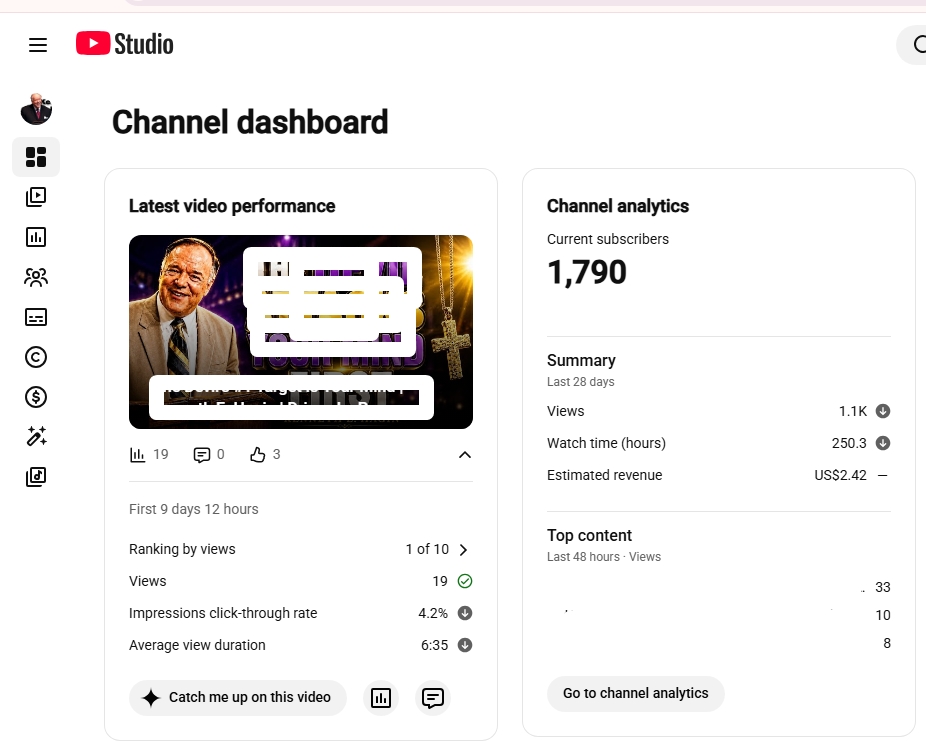Open the Subtitles sidebar icon
The height and width of the screenshot is (741, 926).
point(36,317)
